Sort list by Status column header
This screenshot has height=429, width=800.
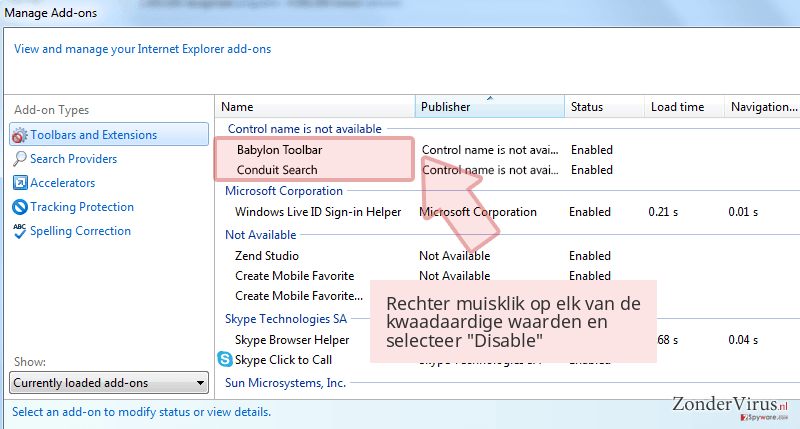(604, 107)
